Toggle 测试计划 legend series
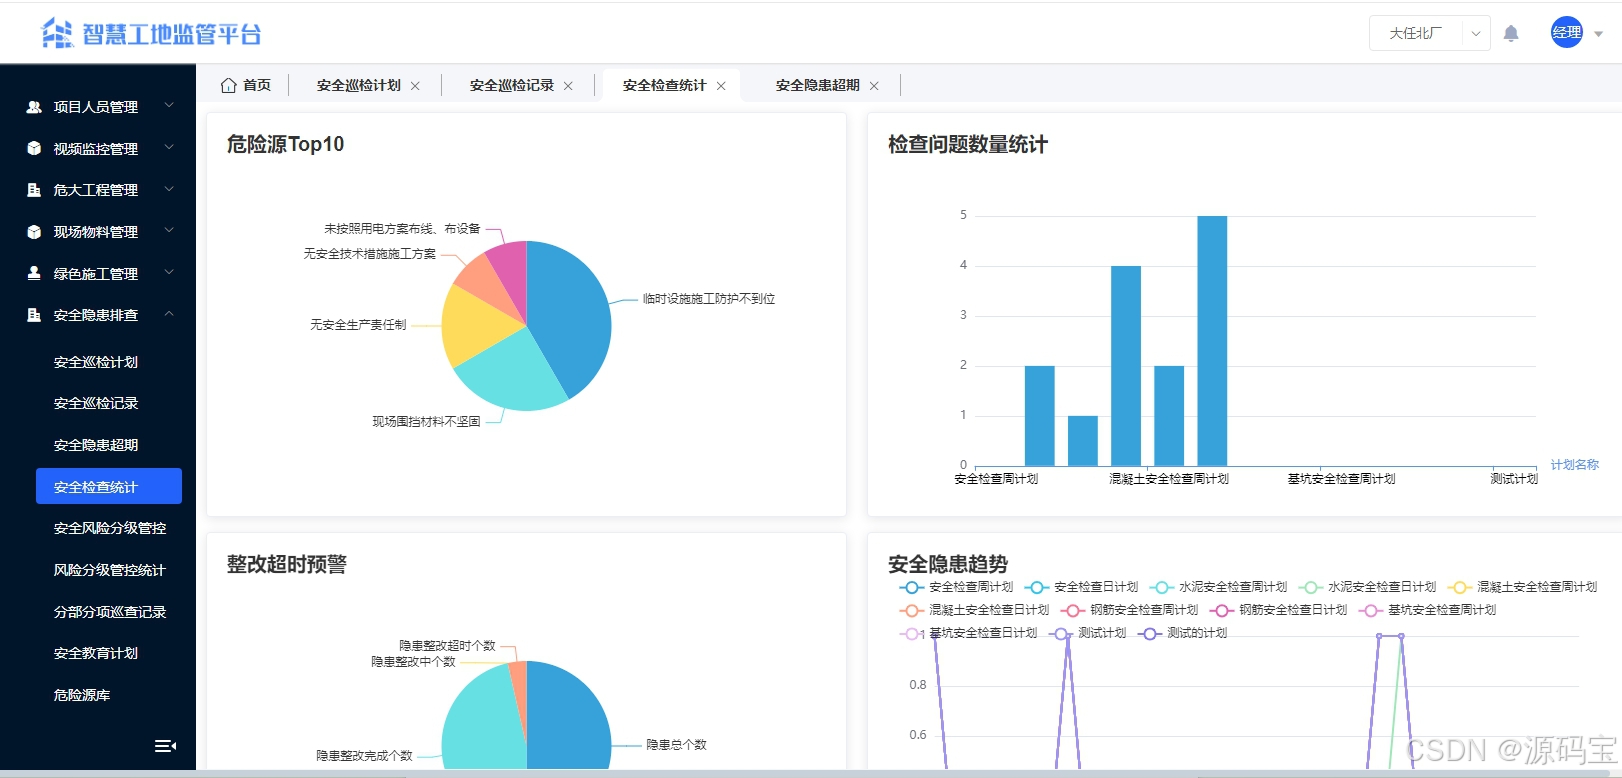This screenshot has height=778, width=1622. point(1088,633)
